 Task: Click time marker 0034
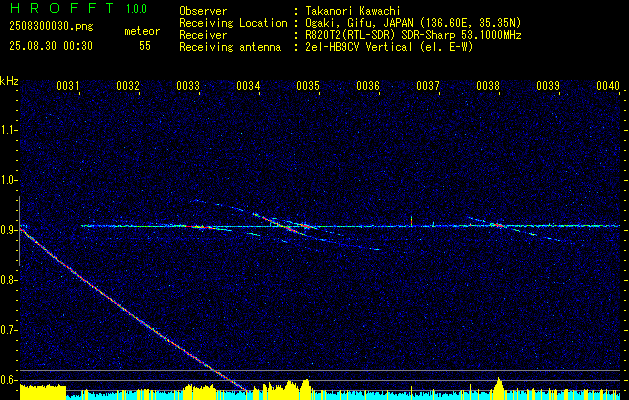point(248,86)
